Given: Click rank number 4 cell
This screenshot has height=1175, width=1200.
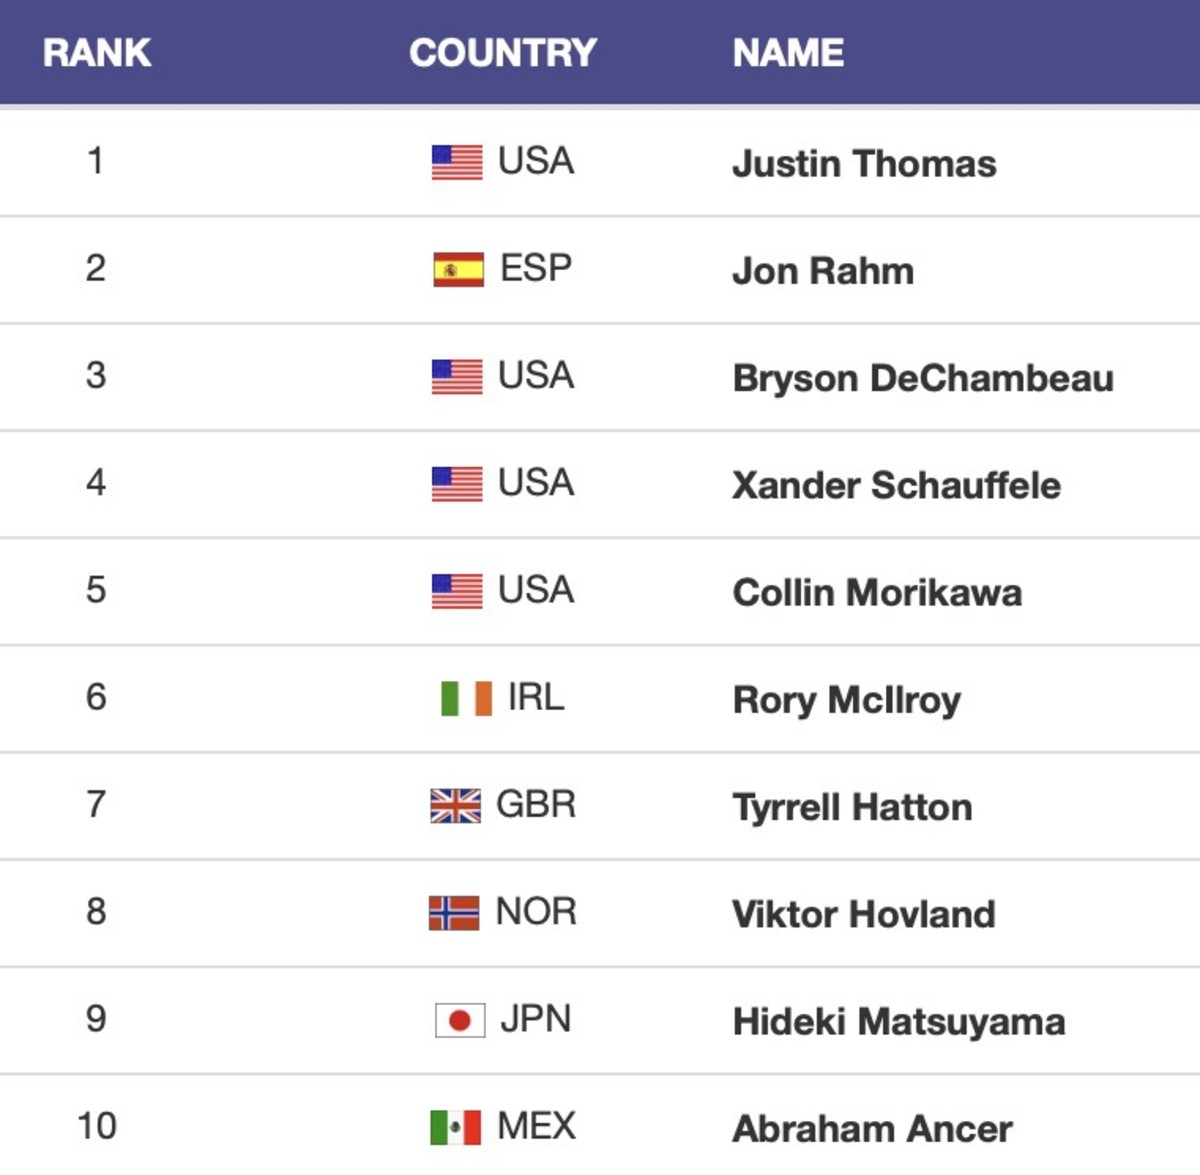Looking at the screenshot, I should tap(96, 483).
